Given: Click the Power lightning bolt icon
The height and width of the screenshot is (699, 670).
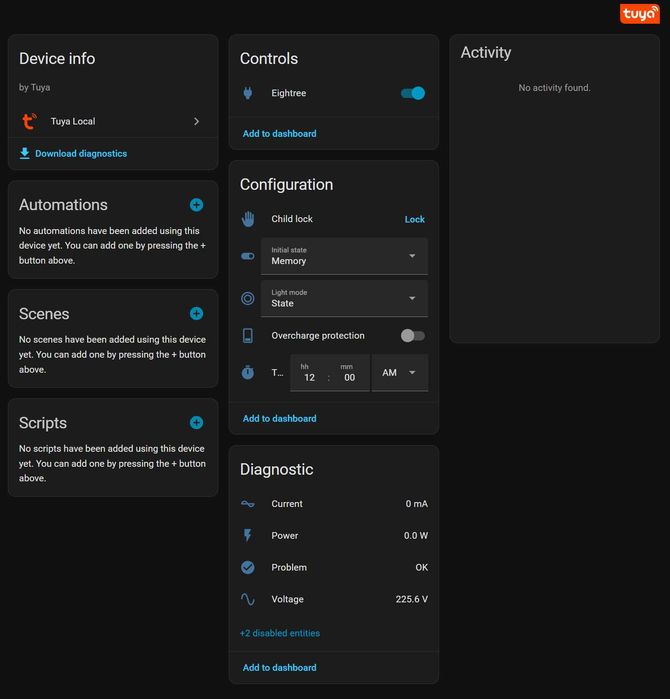Looking at the screenshot, I should pos(248,535).
